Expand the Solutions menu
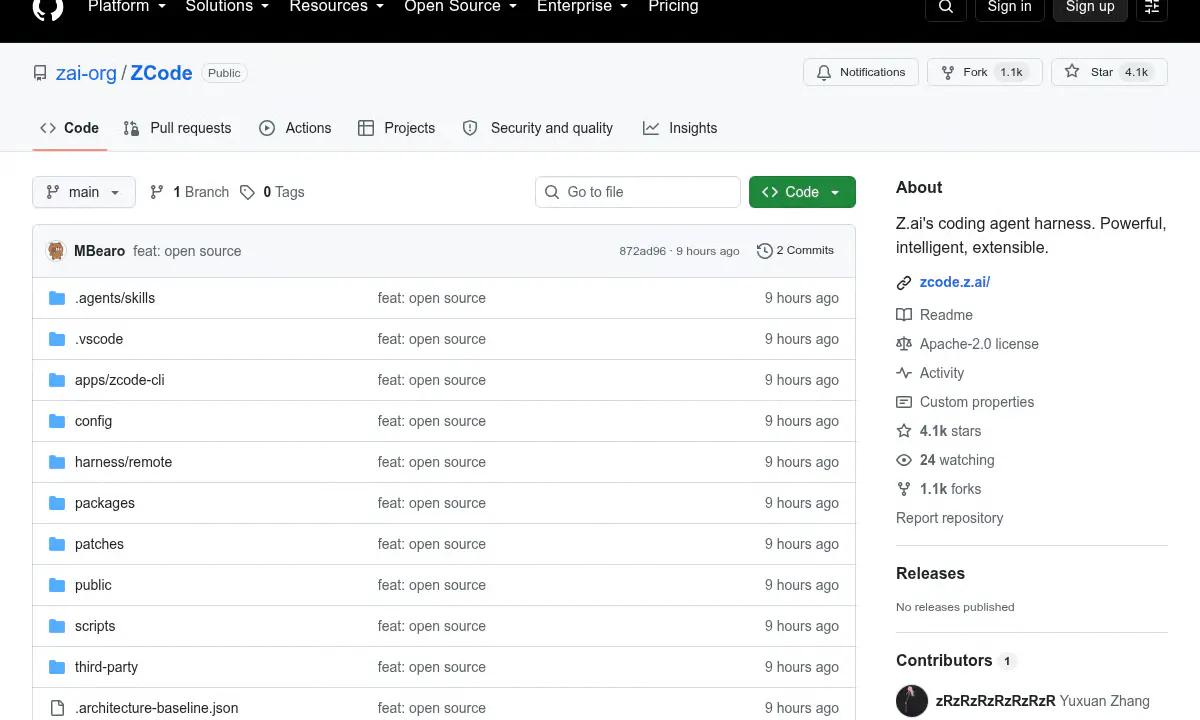 pos(227,7)
